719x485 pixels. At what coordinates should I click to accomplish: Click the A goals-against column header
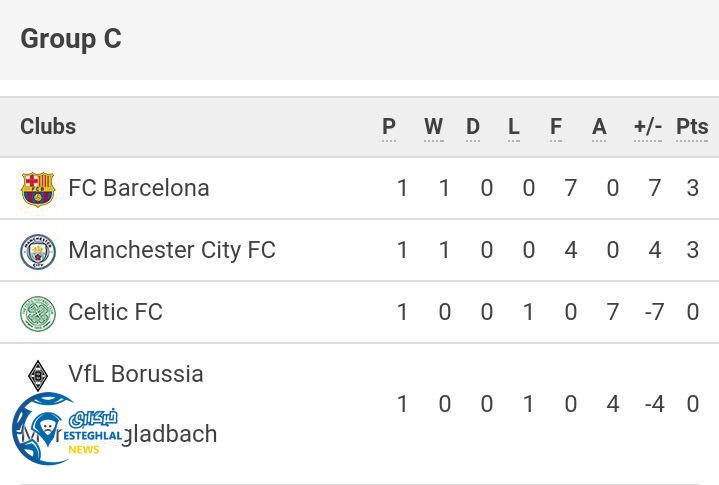pos(599,127)
